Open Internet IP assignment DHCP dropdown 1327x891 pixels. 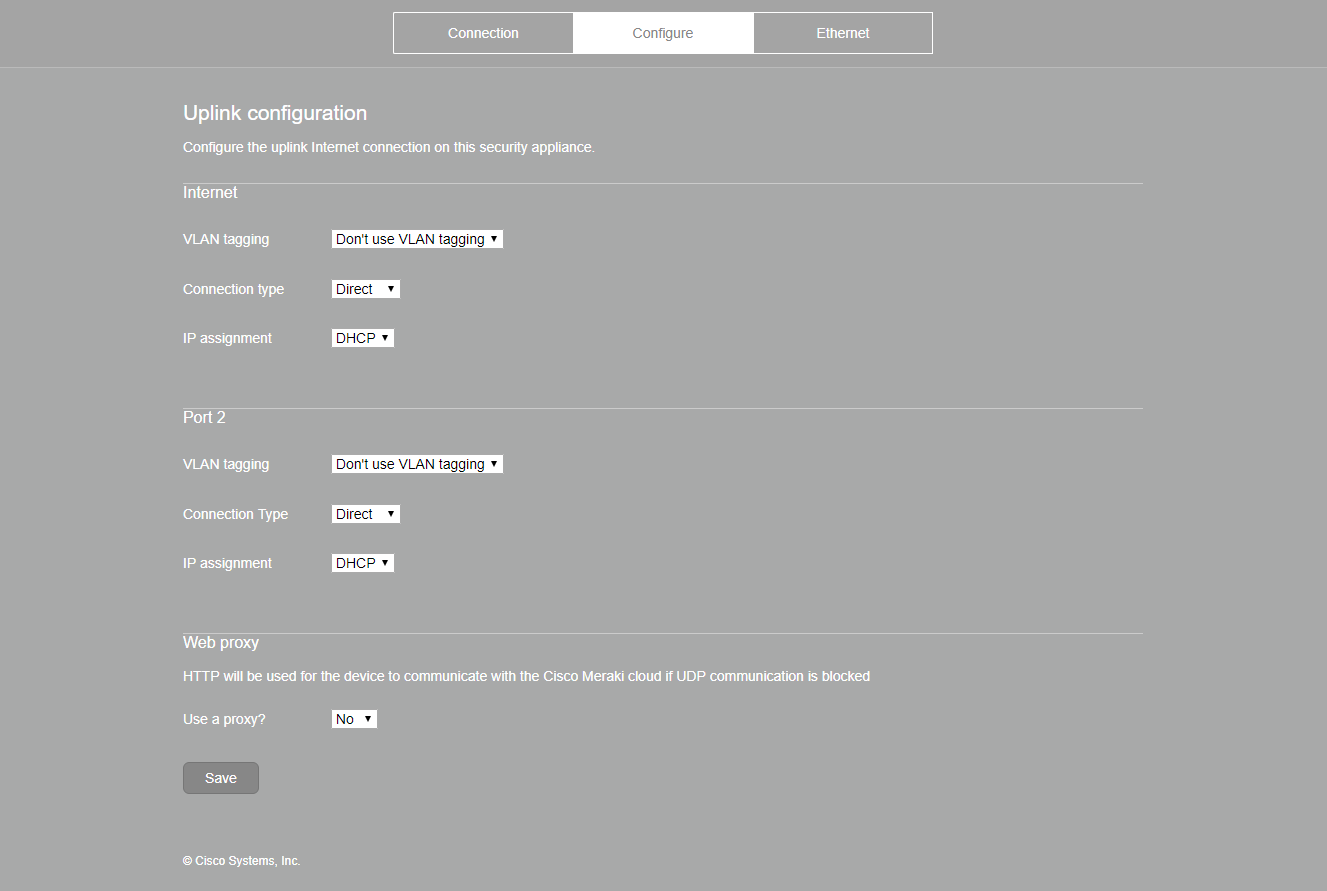(362, 338)
